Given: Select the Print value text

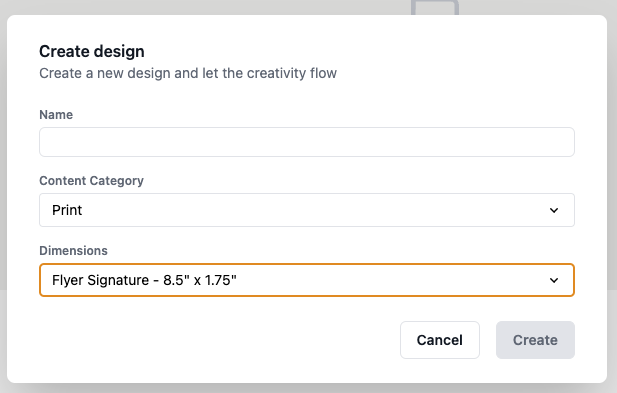Looking at the screenshot, I should click(x=67, y=210).
